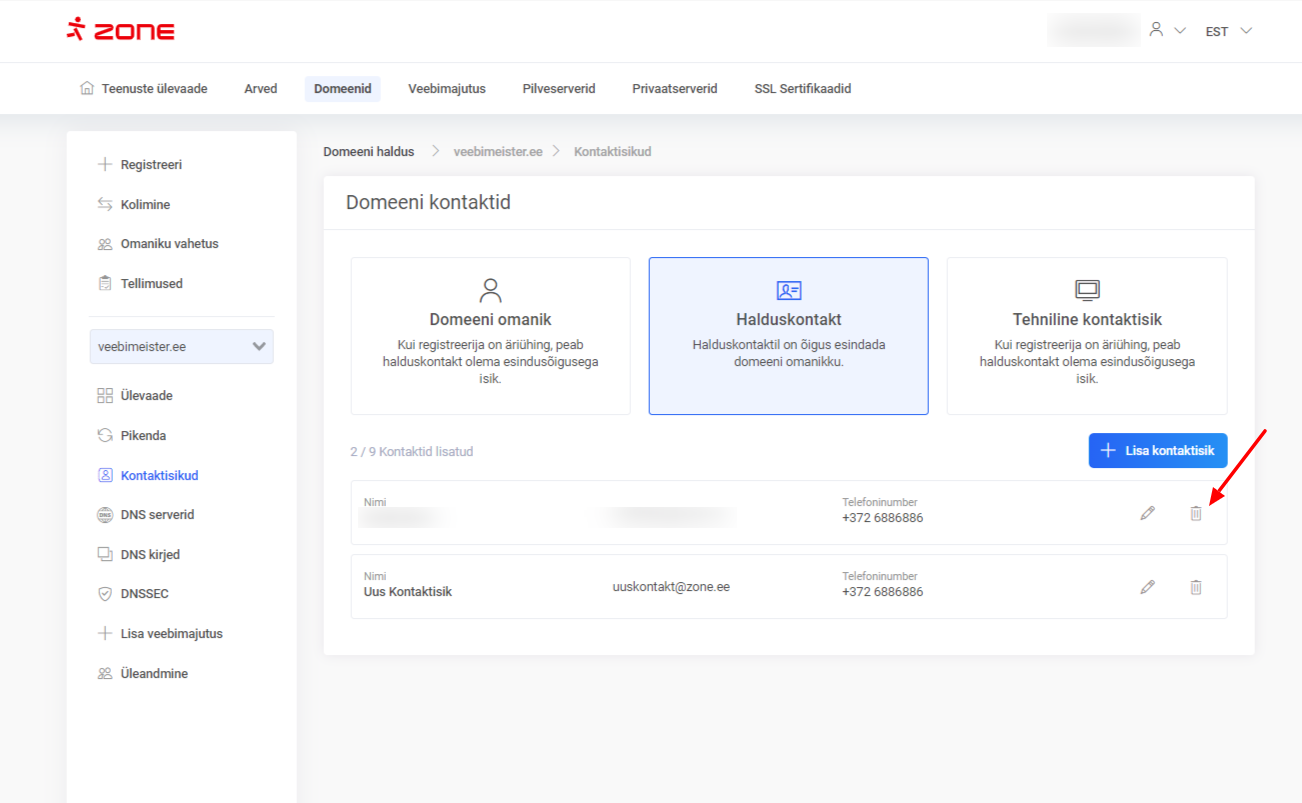Viewport: 1302px width, 803px height.
Task: Delete the Uus Kontaktisik contact
Action: [x=1195, y=587]
